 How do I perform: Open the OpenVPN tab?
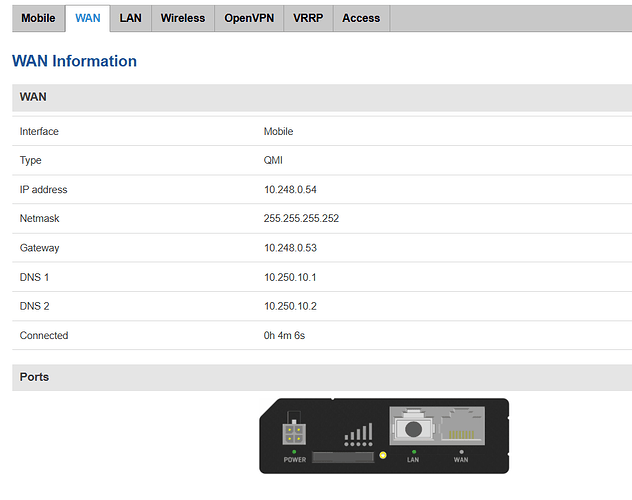click(x=249, y=18)
